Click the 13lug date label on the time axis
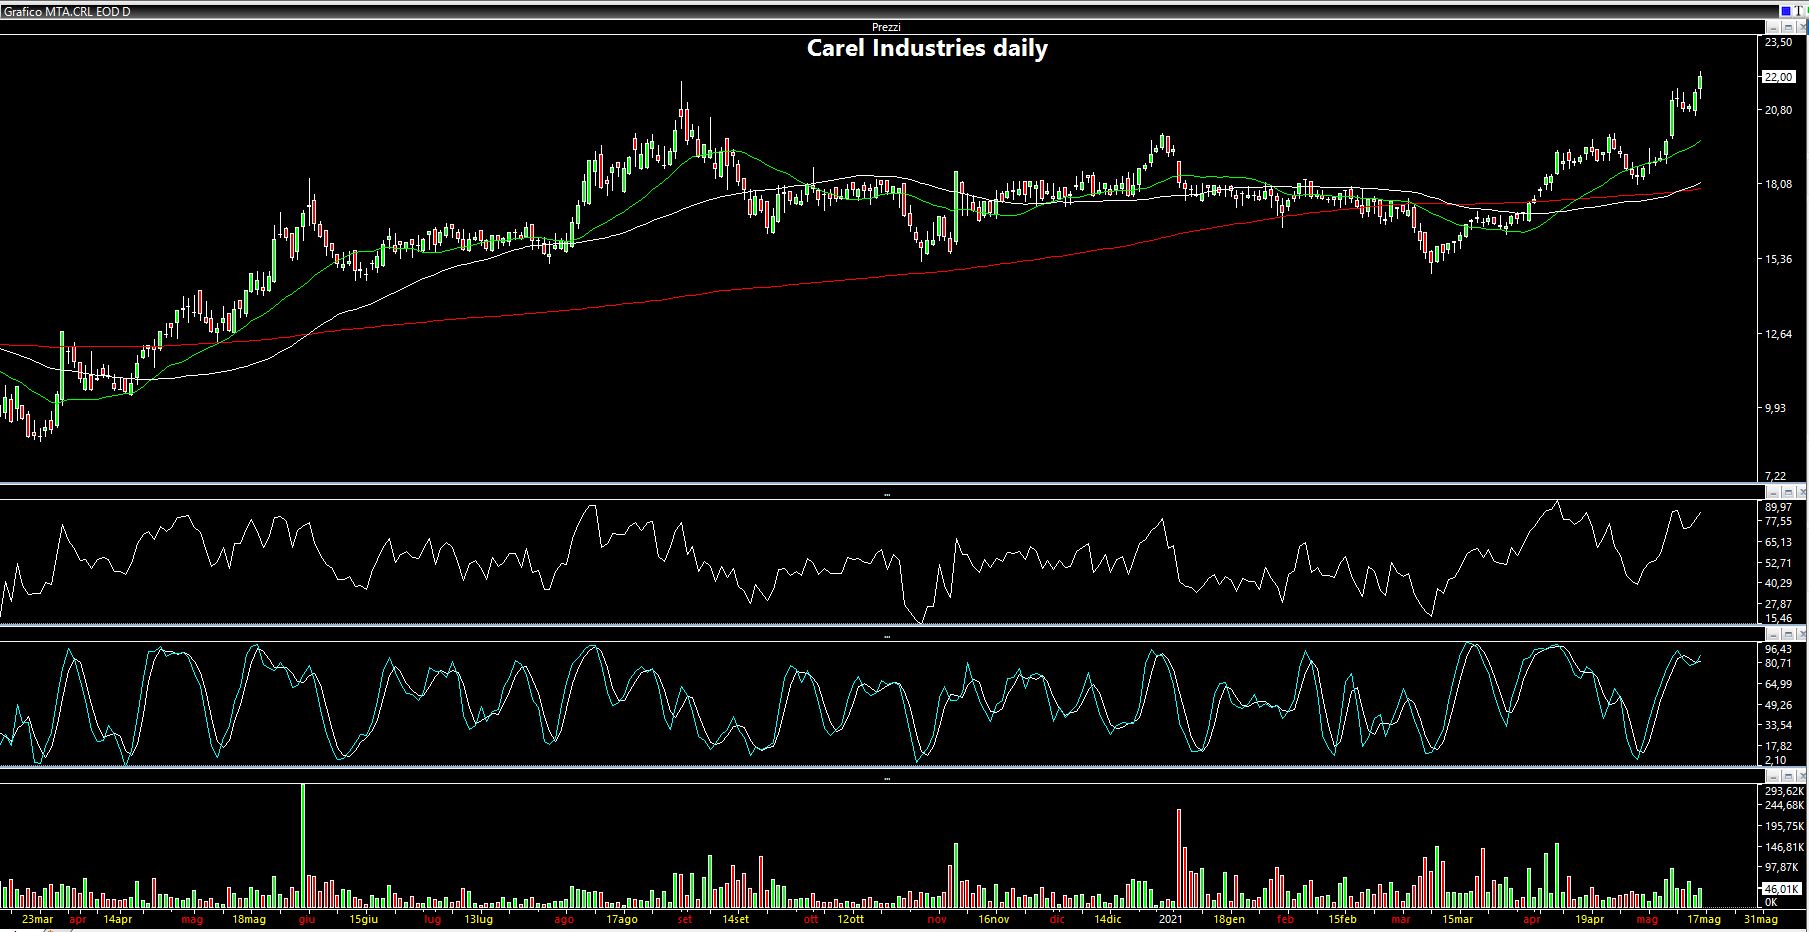This screenshot has width=1809, height=932. click(x=479, y=919)
